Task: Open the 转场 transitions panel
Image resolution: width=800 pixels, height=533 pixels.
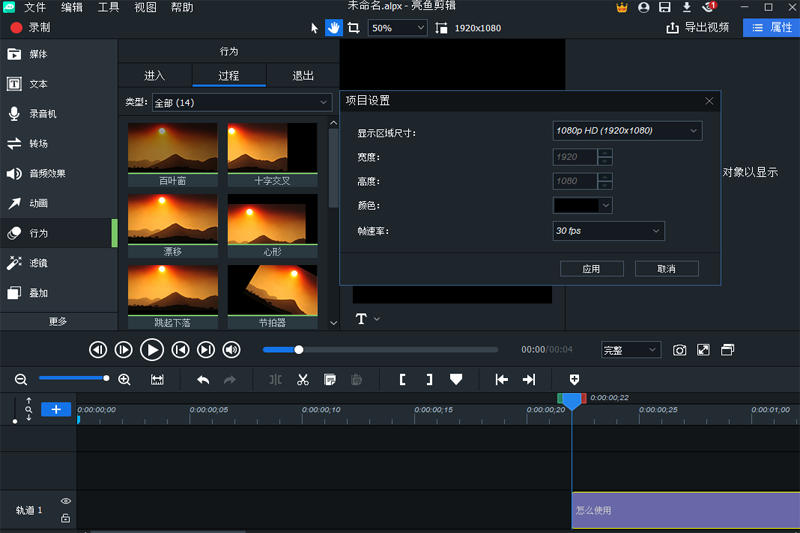Action: [x=38, y=143]
